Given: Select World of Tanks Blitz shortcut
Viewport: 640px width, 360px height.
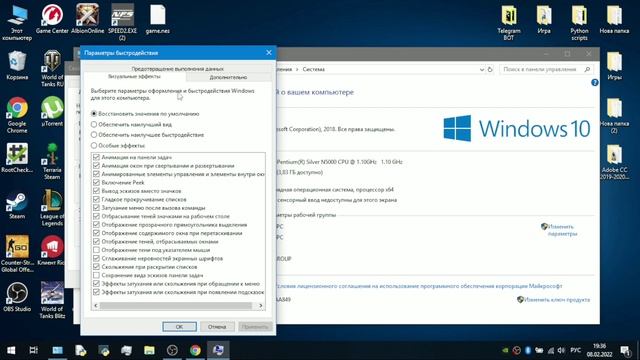Looking at the screenshot, I should 52,300.
